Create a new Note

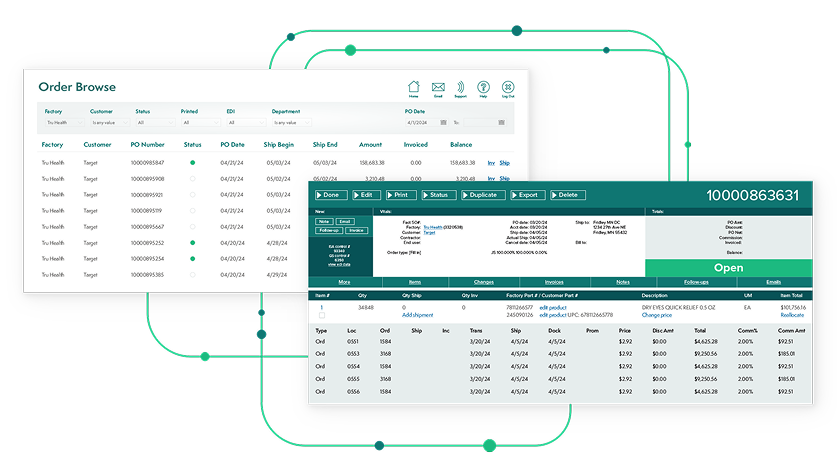tap(324, 222)
